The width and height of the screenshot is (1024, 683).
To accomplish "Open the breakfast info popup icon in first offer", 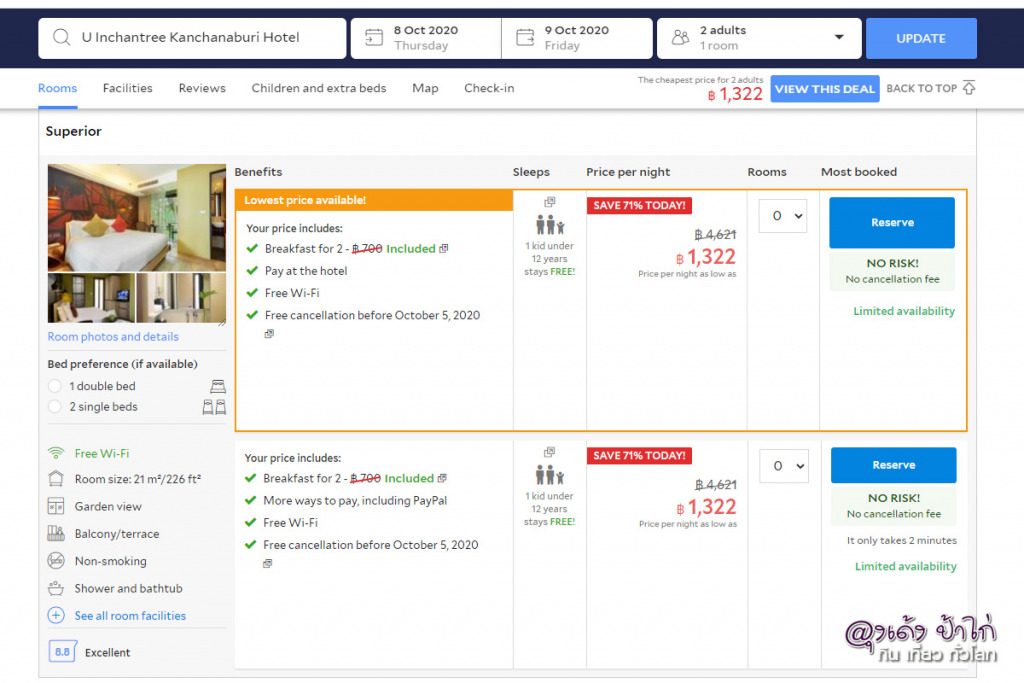I will [444, 249].
